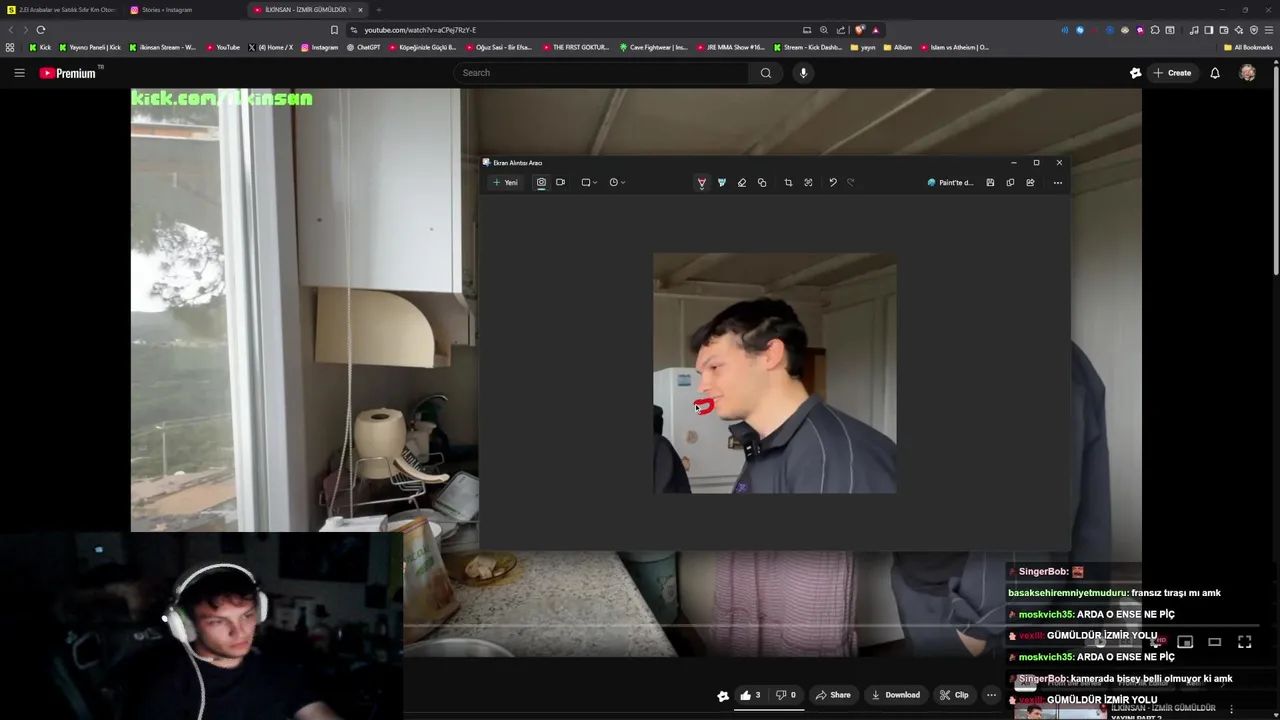This screenshot has width=1280, height=720.
Task: Open the Yayıncı Paneli | Kick bookmark
Action: point(91,47)
